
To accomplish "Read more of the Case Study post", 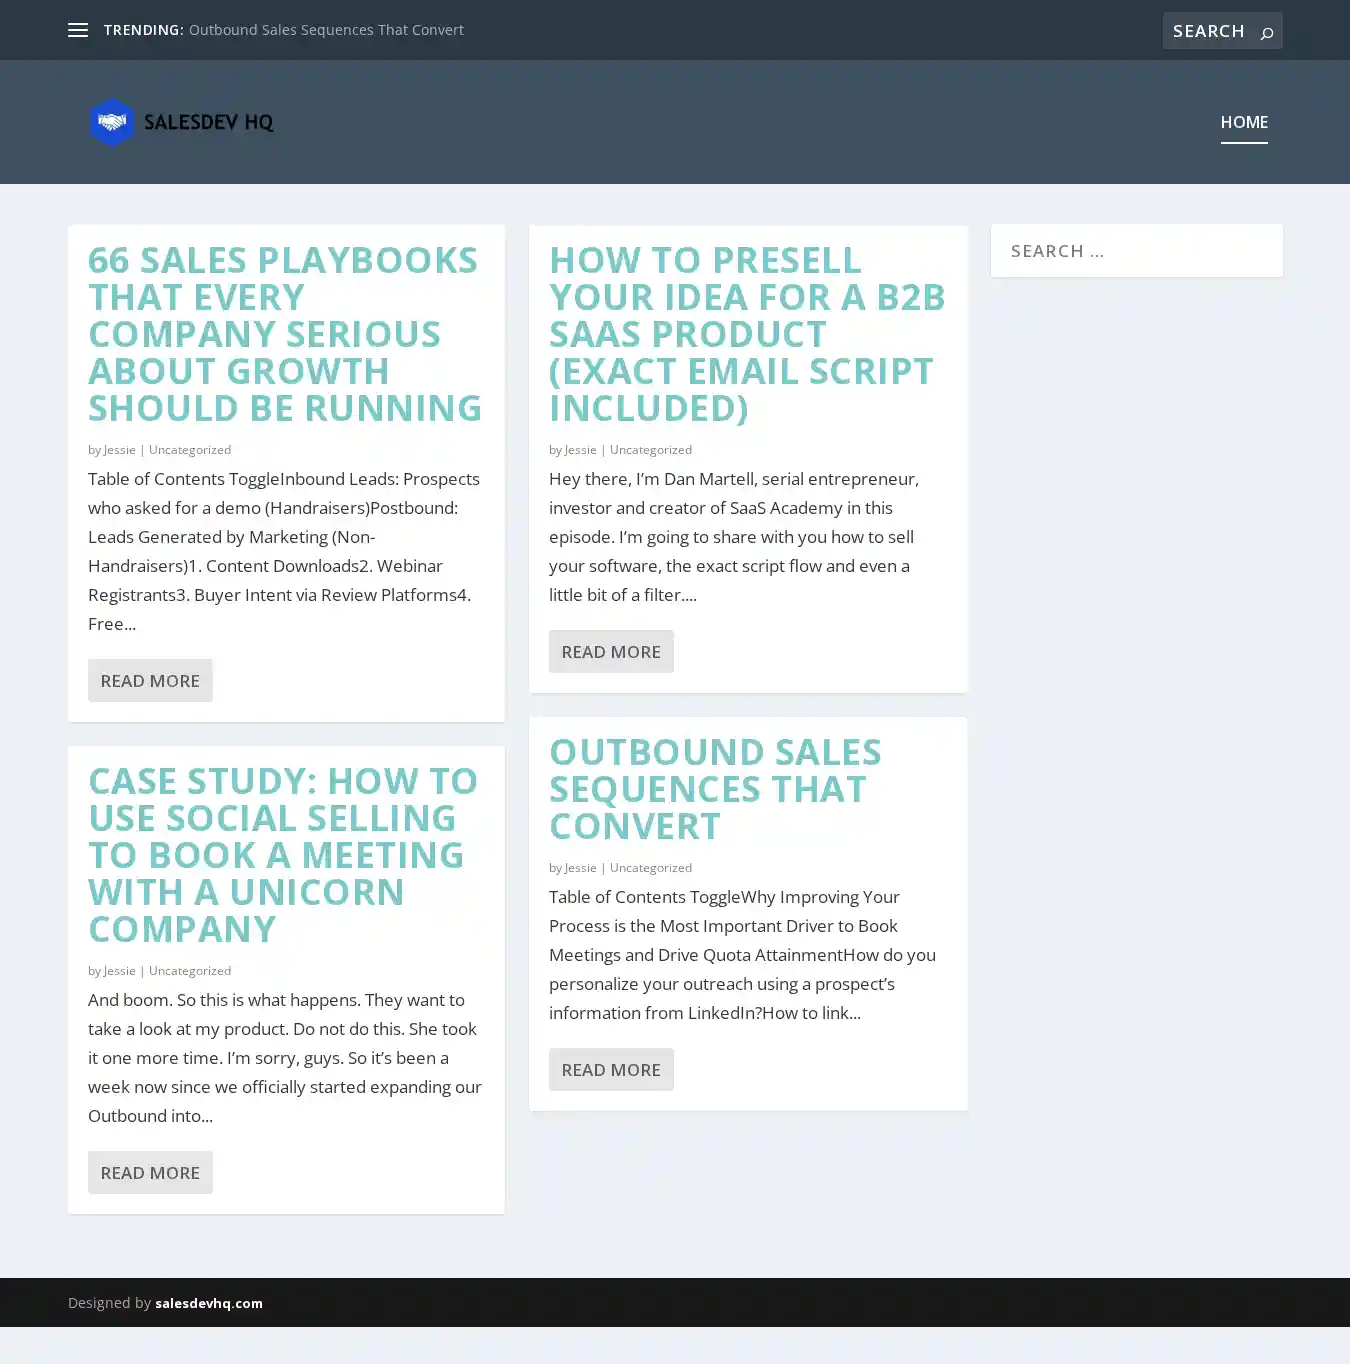I will [x=150, y=1172].
